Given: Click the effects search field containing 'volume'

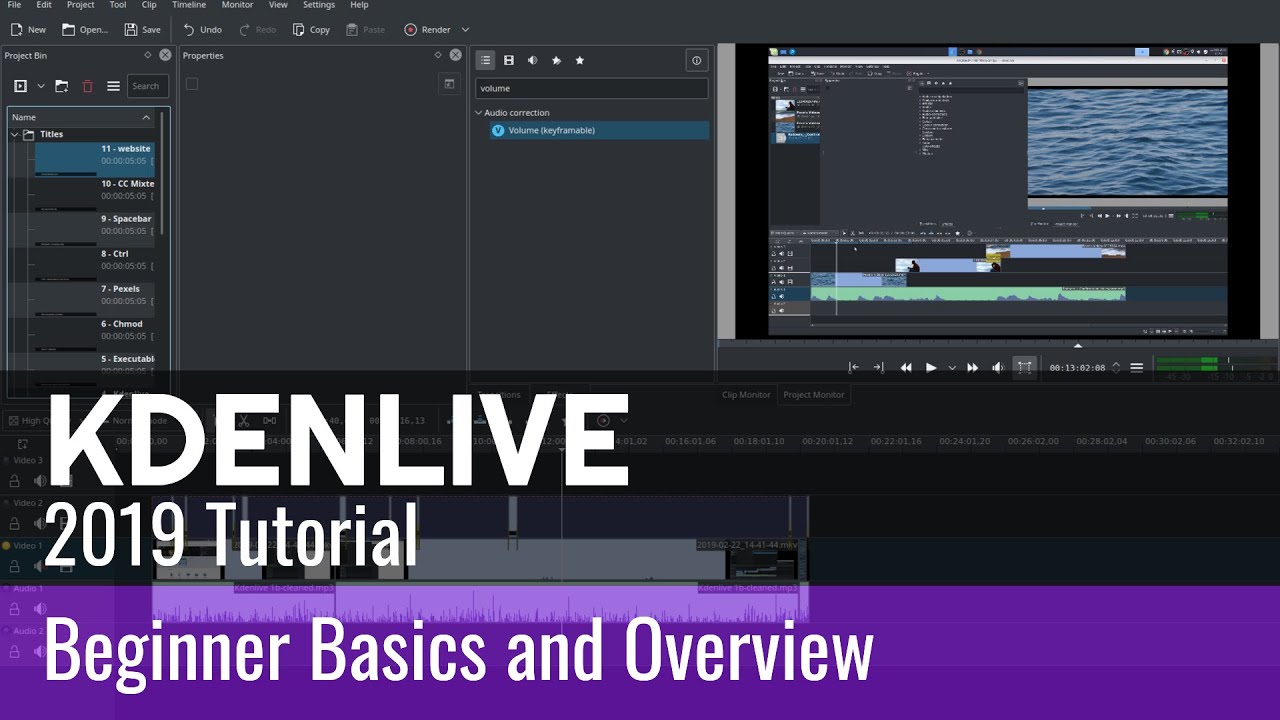Looking at the screenshot, I should (591, 88).
